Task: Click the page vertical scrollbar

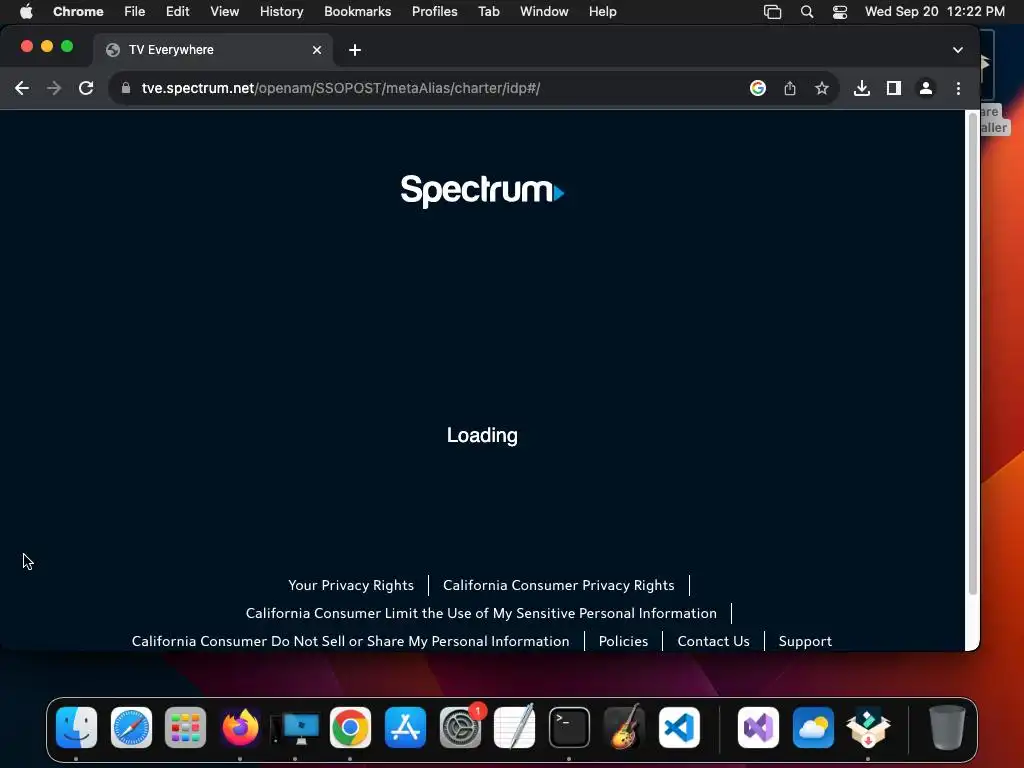Action: click(972, 353)
